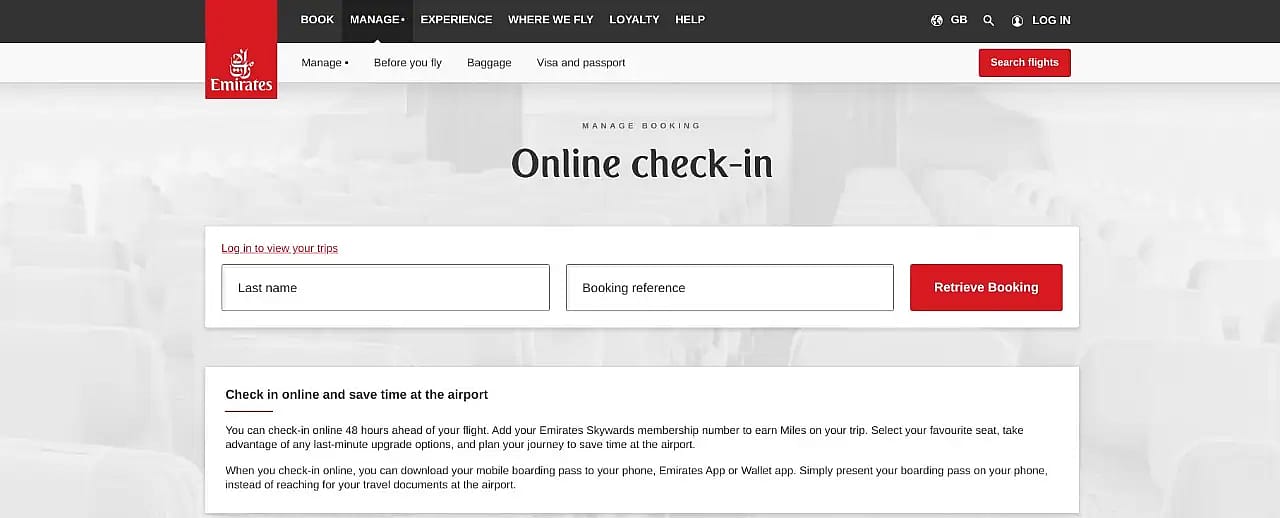Viewport: 1280px width, 518px height.
Task: Select GB country selector
Action: point(959,20)
